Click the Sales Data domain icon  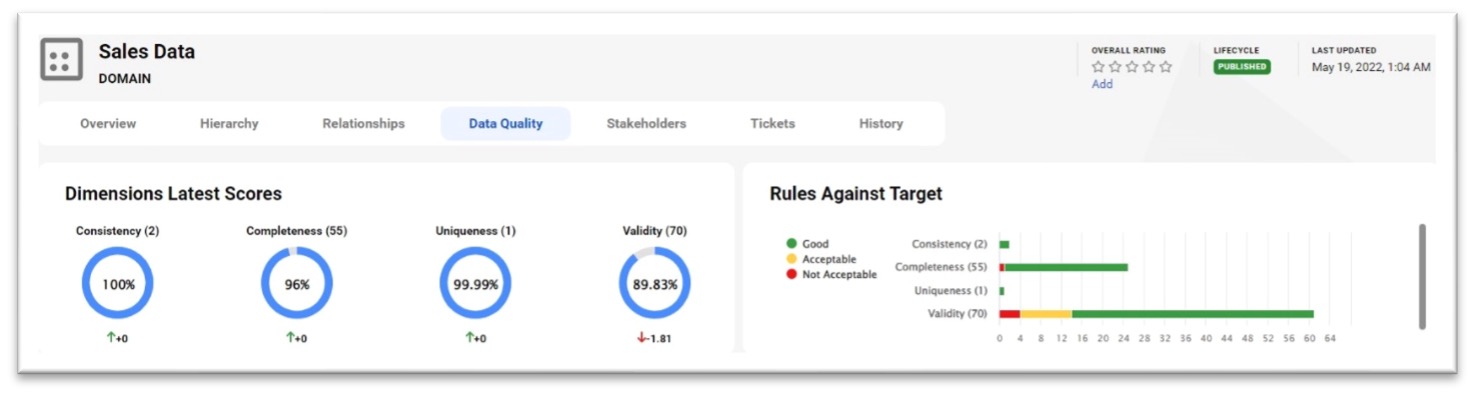click(x=61, y=59)
